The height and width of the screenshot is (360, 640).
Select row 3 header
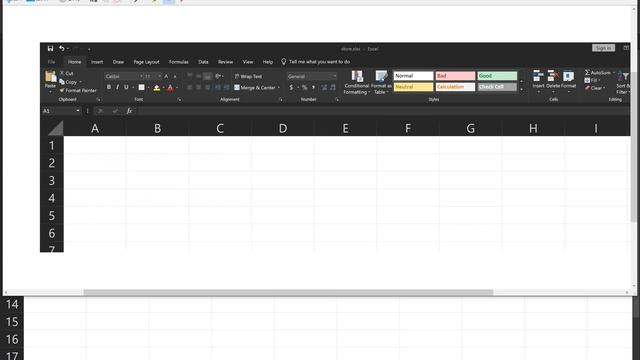tap(52, 180)
